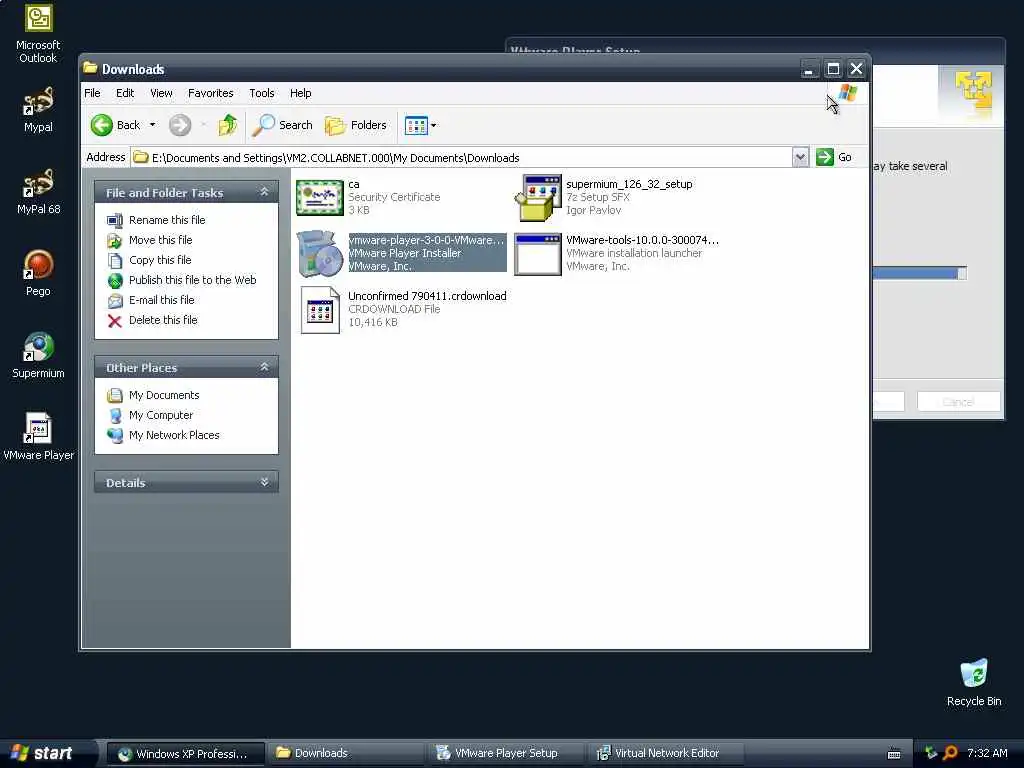
Task: Open the Favorites menu
Action: 210,93
